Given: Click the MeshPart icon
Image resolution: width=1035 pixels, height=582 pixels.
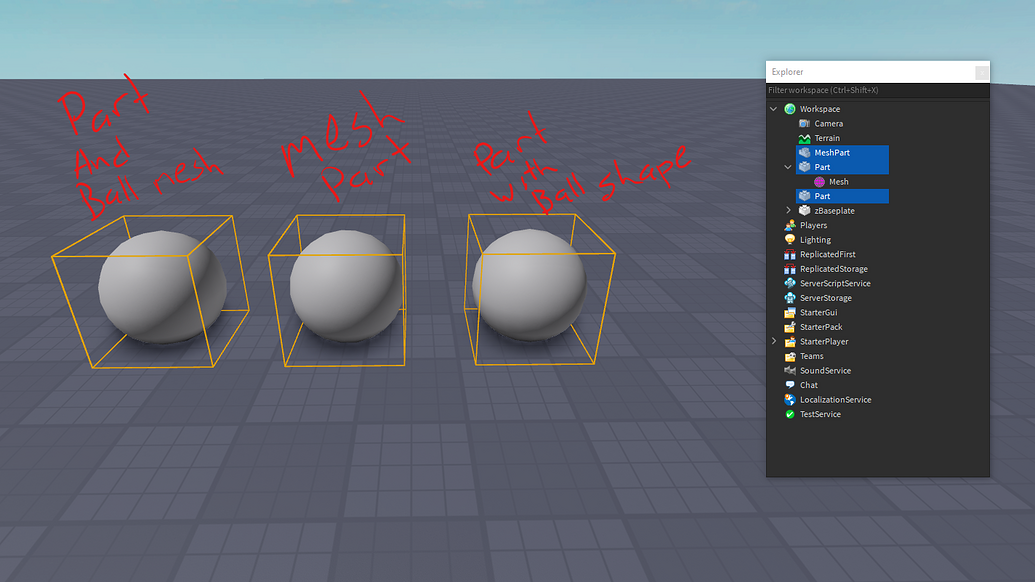Looking at the screenshot, I should pyautogui.click(x=805, y=152).
